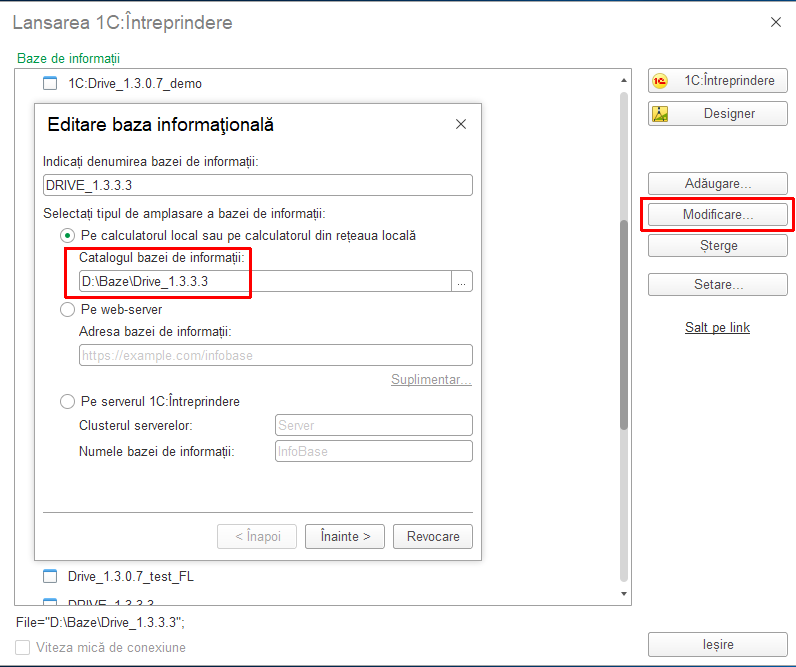Enable Viteza mică de conexiune checkbox

coord(23,647)
